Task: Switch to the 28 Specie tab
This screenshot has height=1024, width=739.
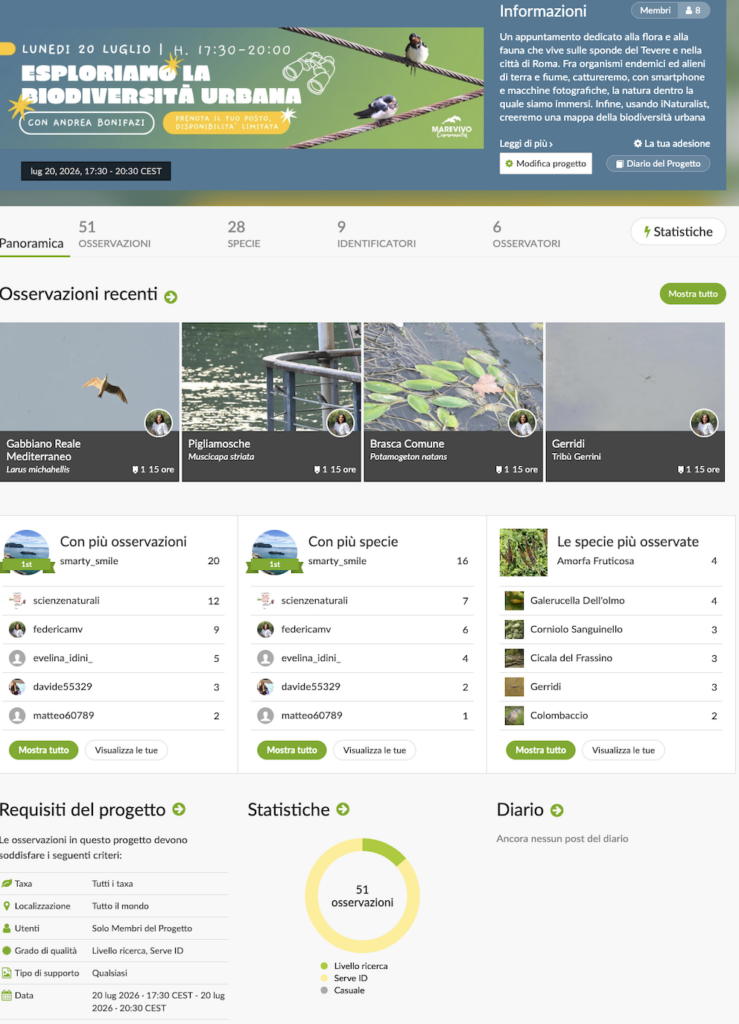Action: pos(244,234)
